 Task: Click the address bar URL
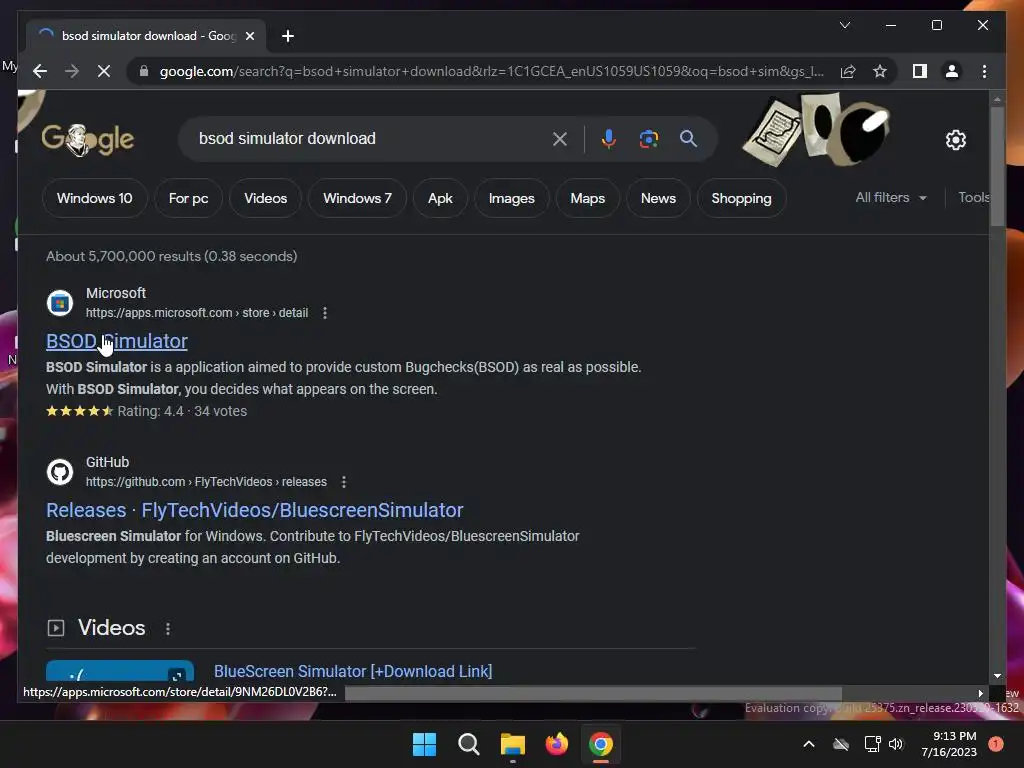point(491,71)
